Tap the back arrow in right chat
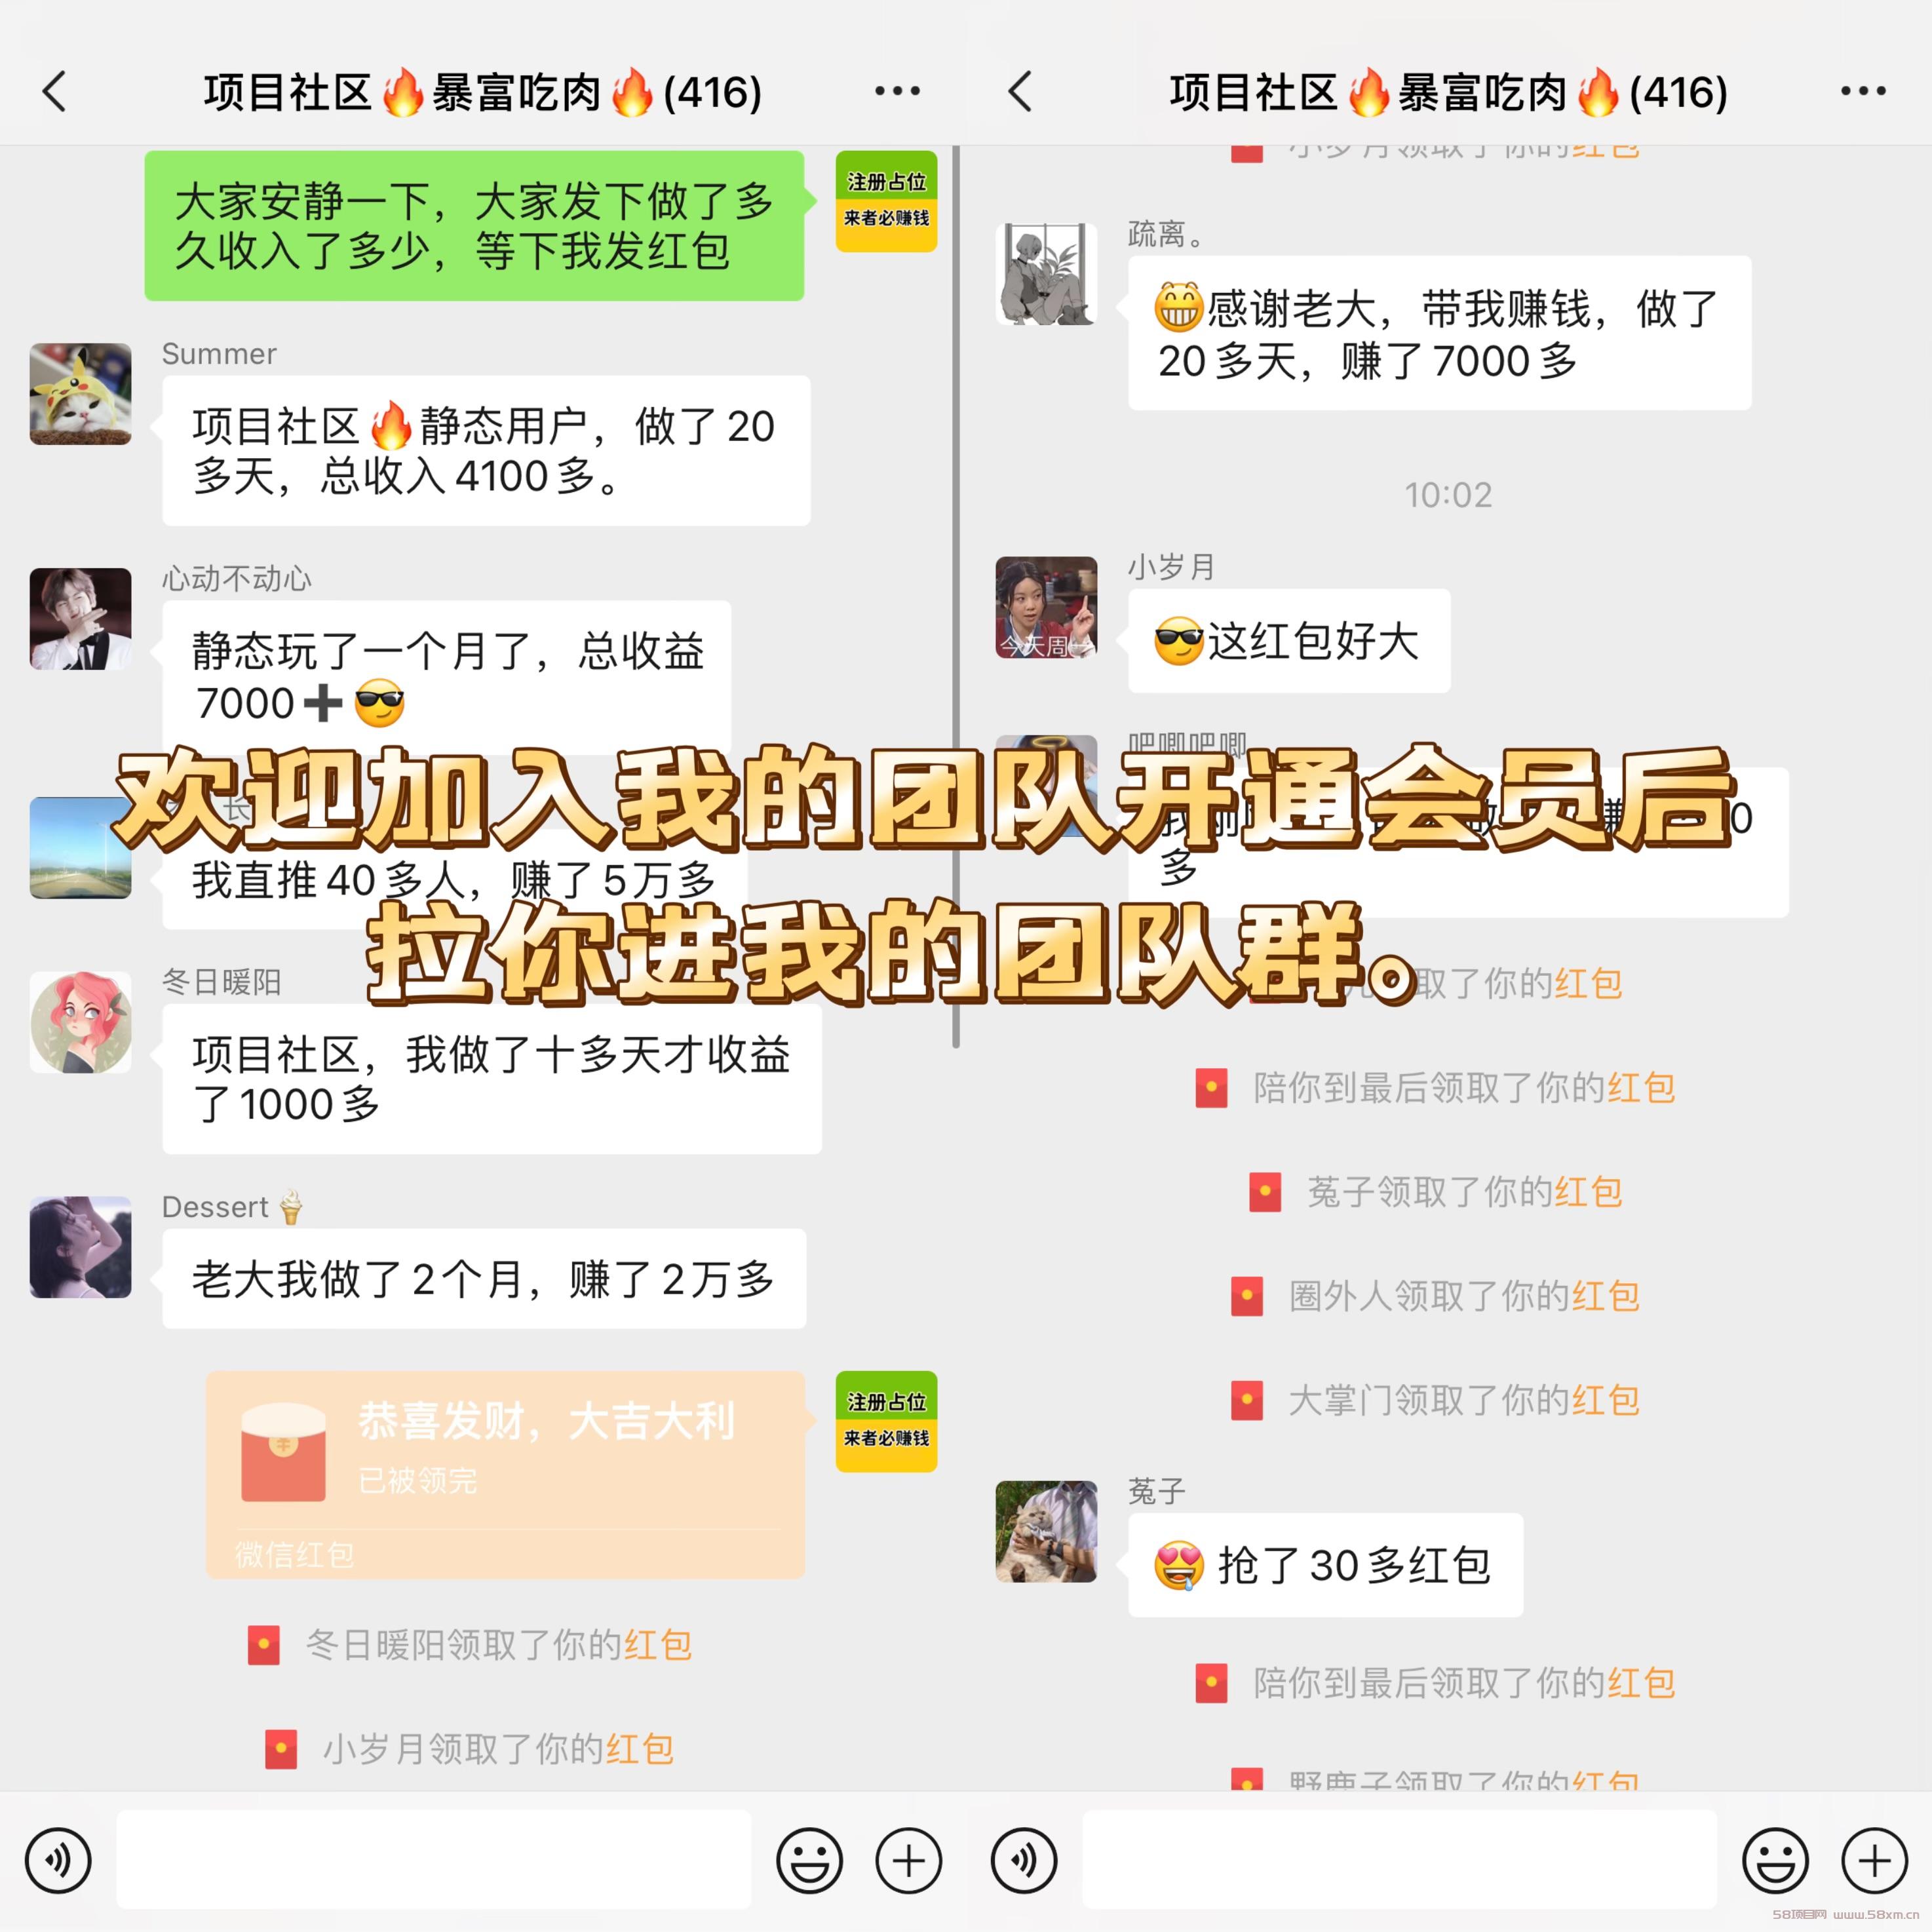Viewport: 1932px width, 1932px height. (1020, 92)
